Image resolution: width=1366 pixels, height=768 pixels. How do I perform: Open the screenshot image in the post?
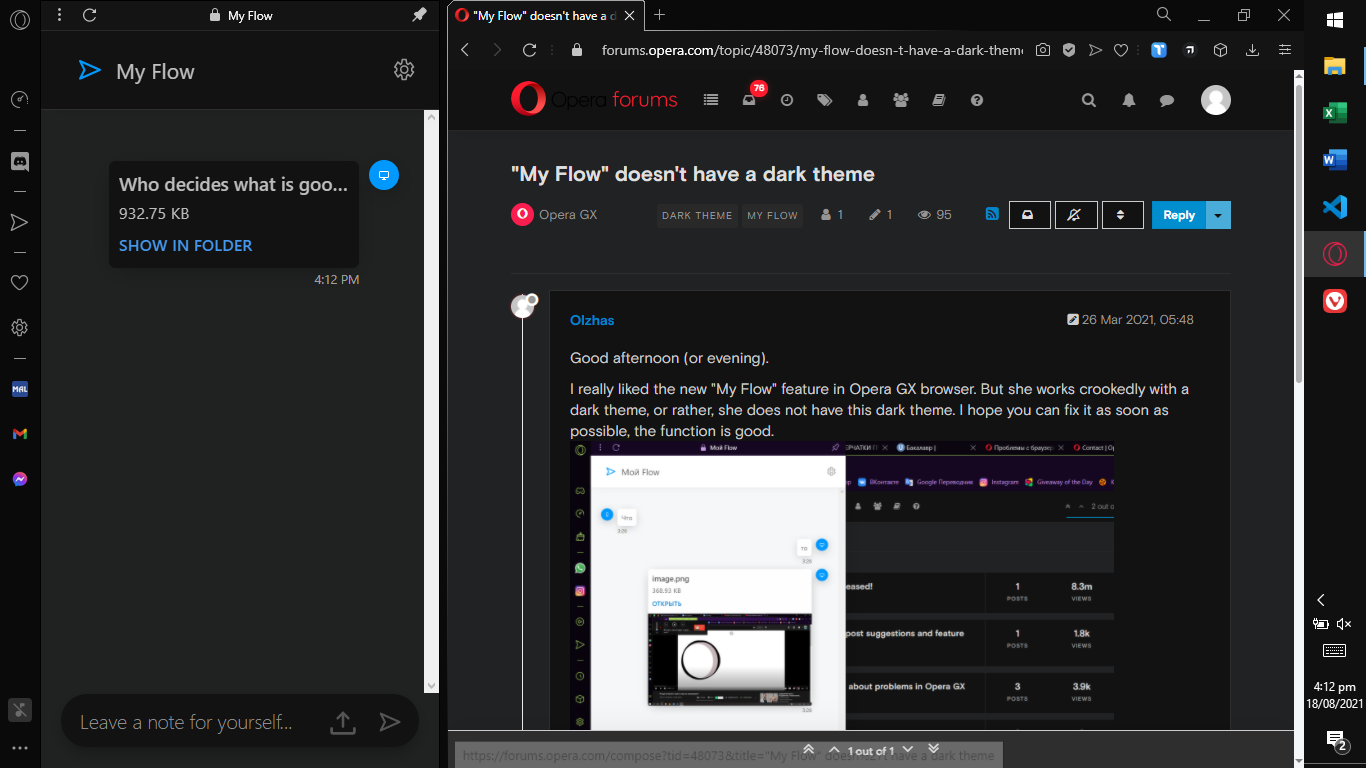842,585
